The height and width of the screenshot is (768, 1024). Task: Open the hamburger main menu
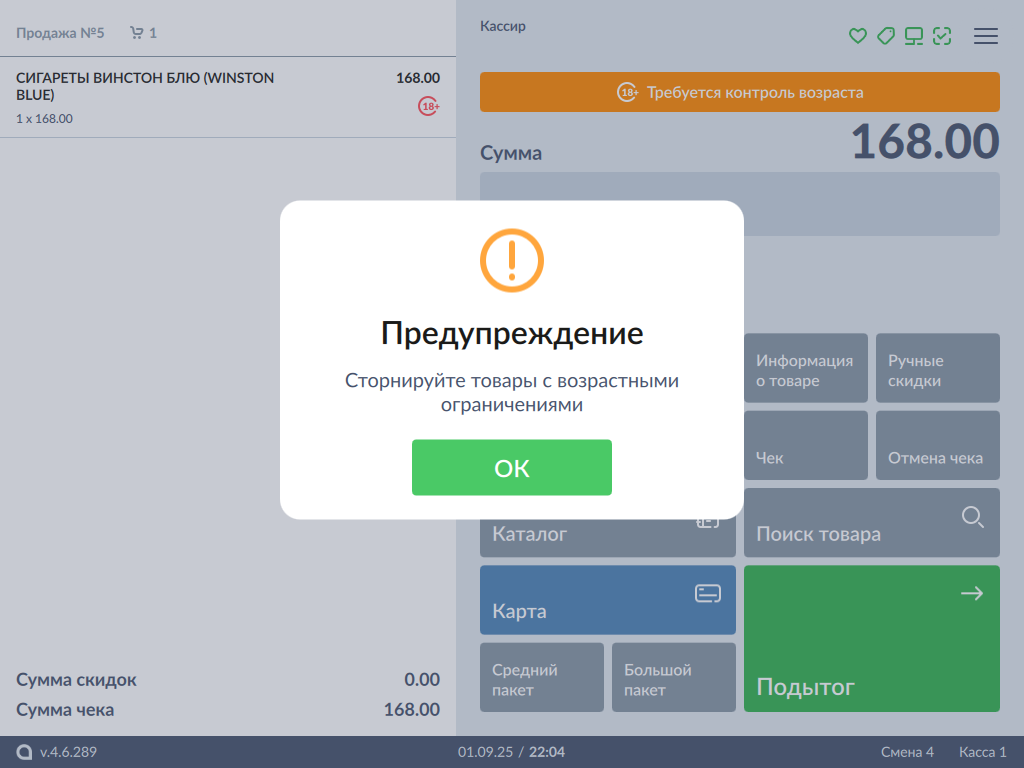point(986,36)
